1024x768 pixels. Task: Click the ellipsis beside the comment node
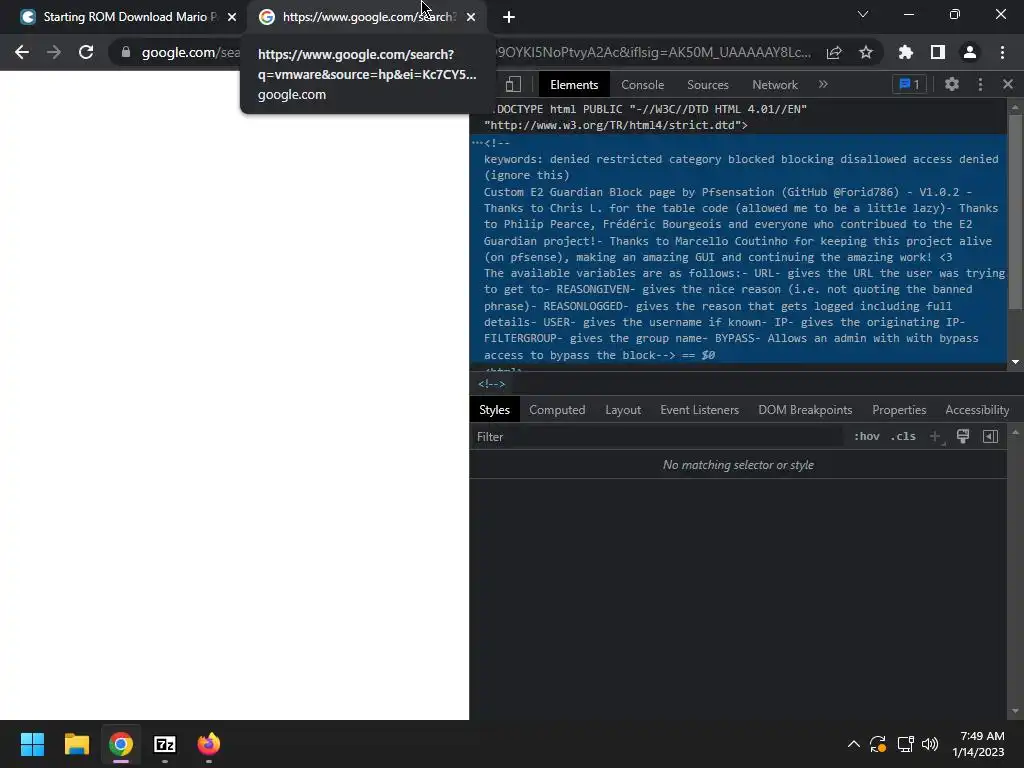477,143
